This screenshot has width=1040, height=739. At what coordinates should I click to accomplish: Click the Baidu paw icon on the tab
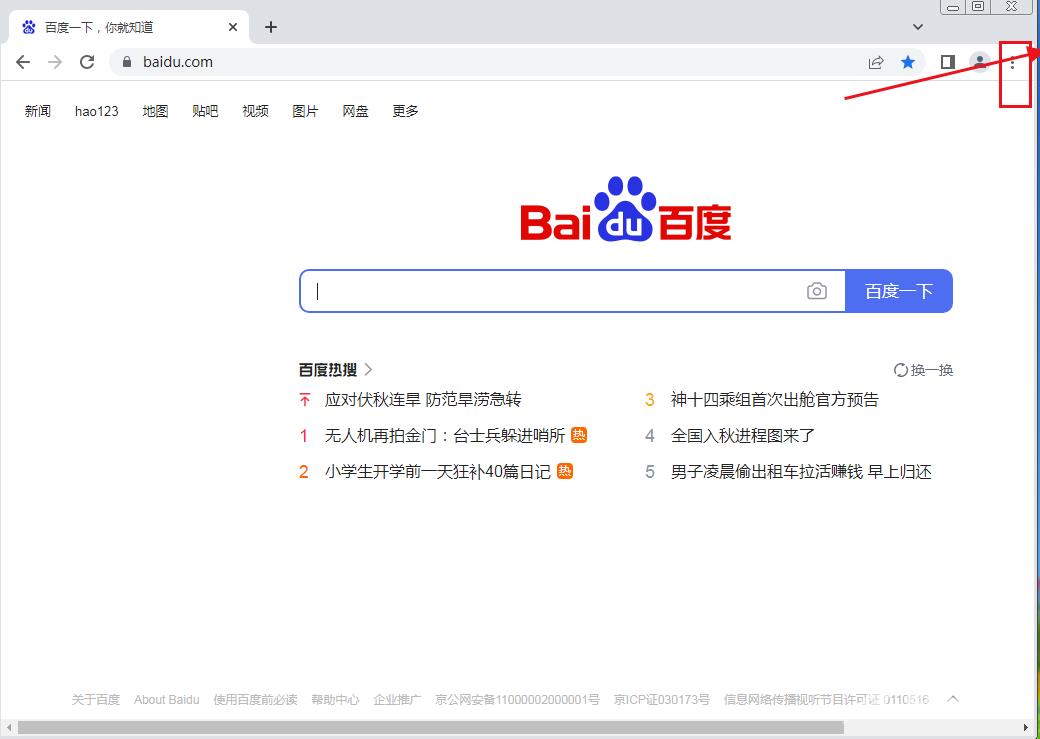tap(27, 27)
